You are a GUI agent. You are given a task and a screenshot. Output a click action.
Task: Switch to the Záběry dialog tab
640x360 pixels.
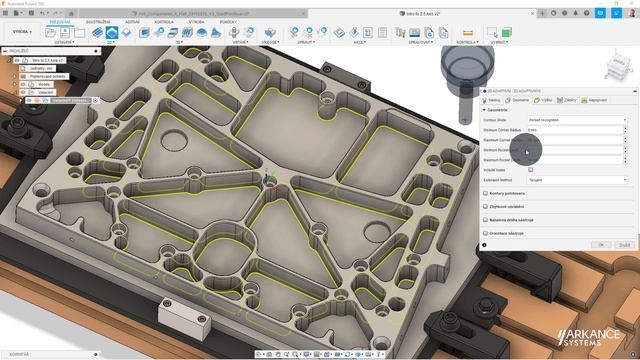pyautogui.click(x=567, y=100)
